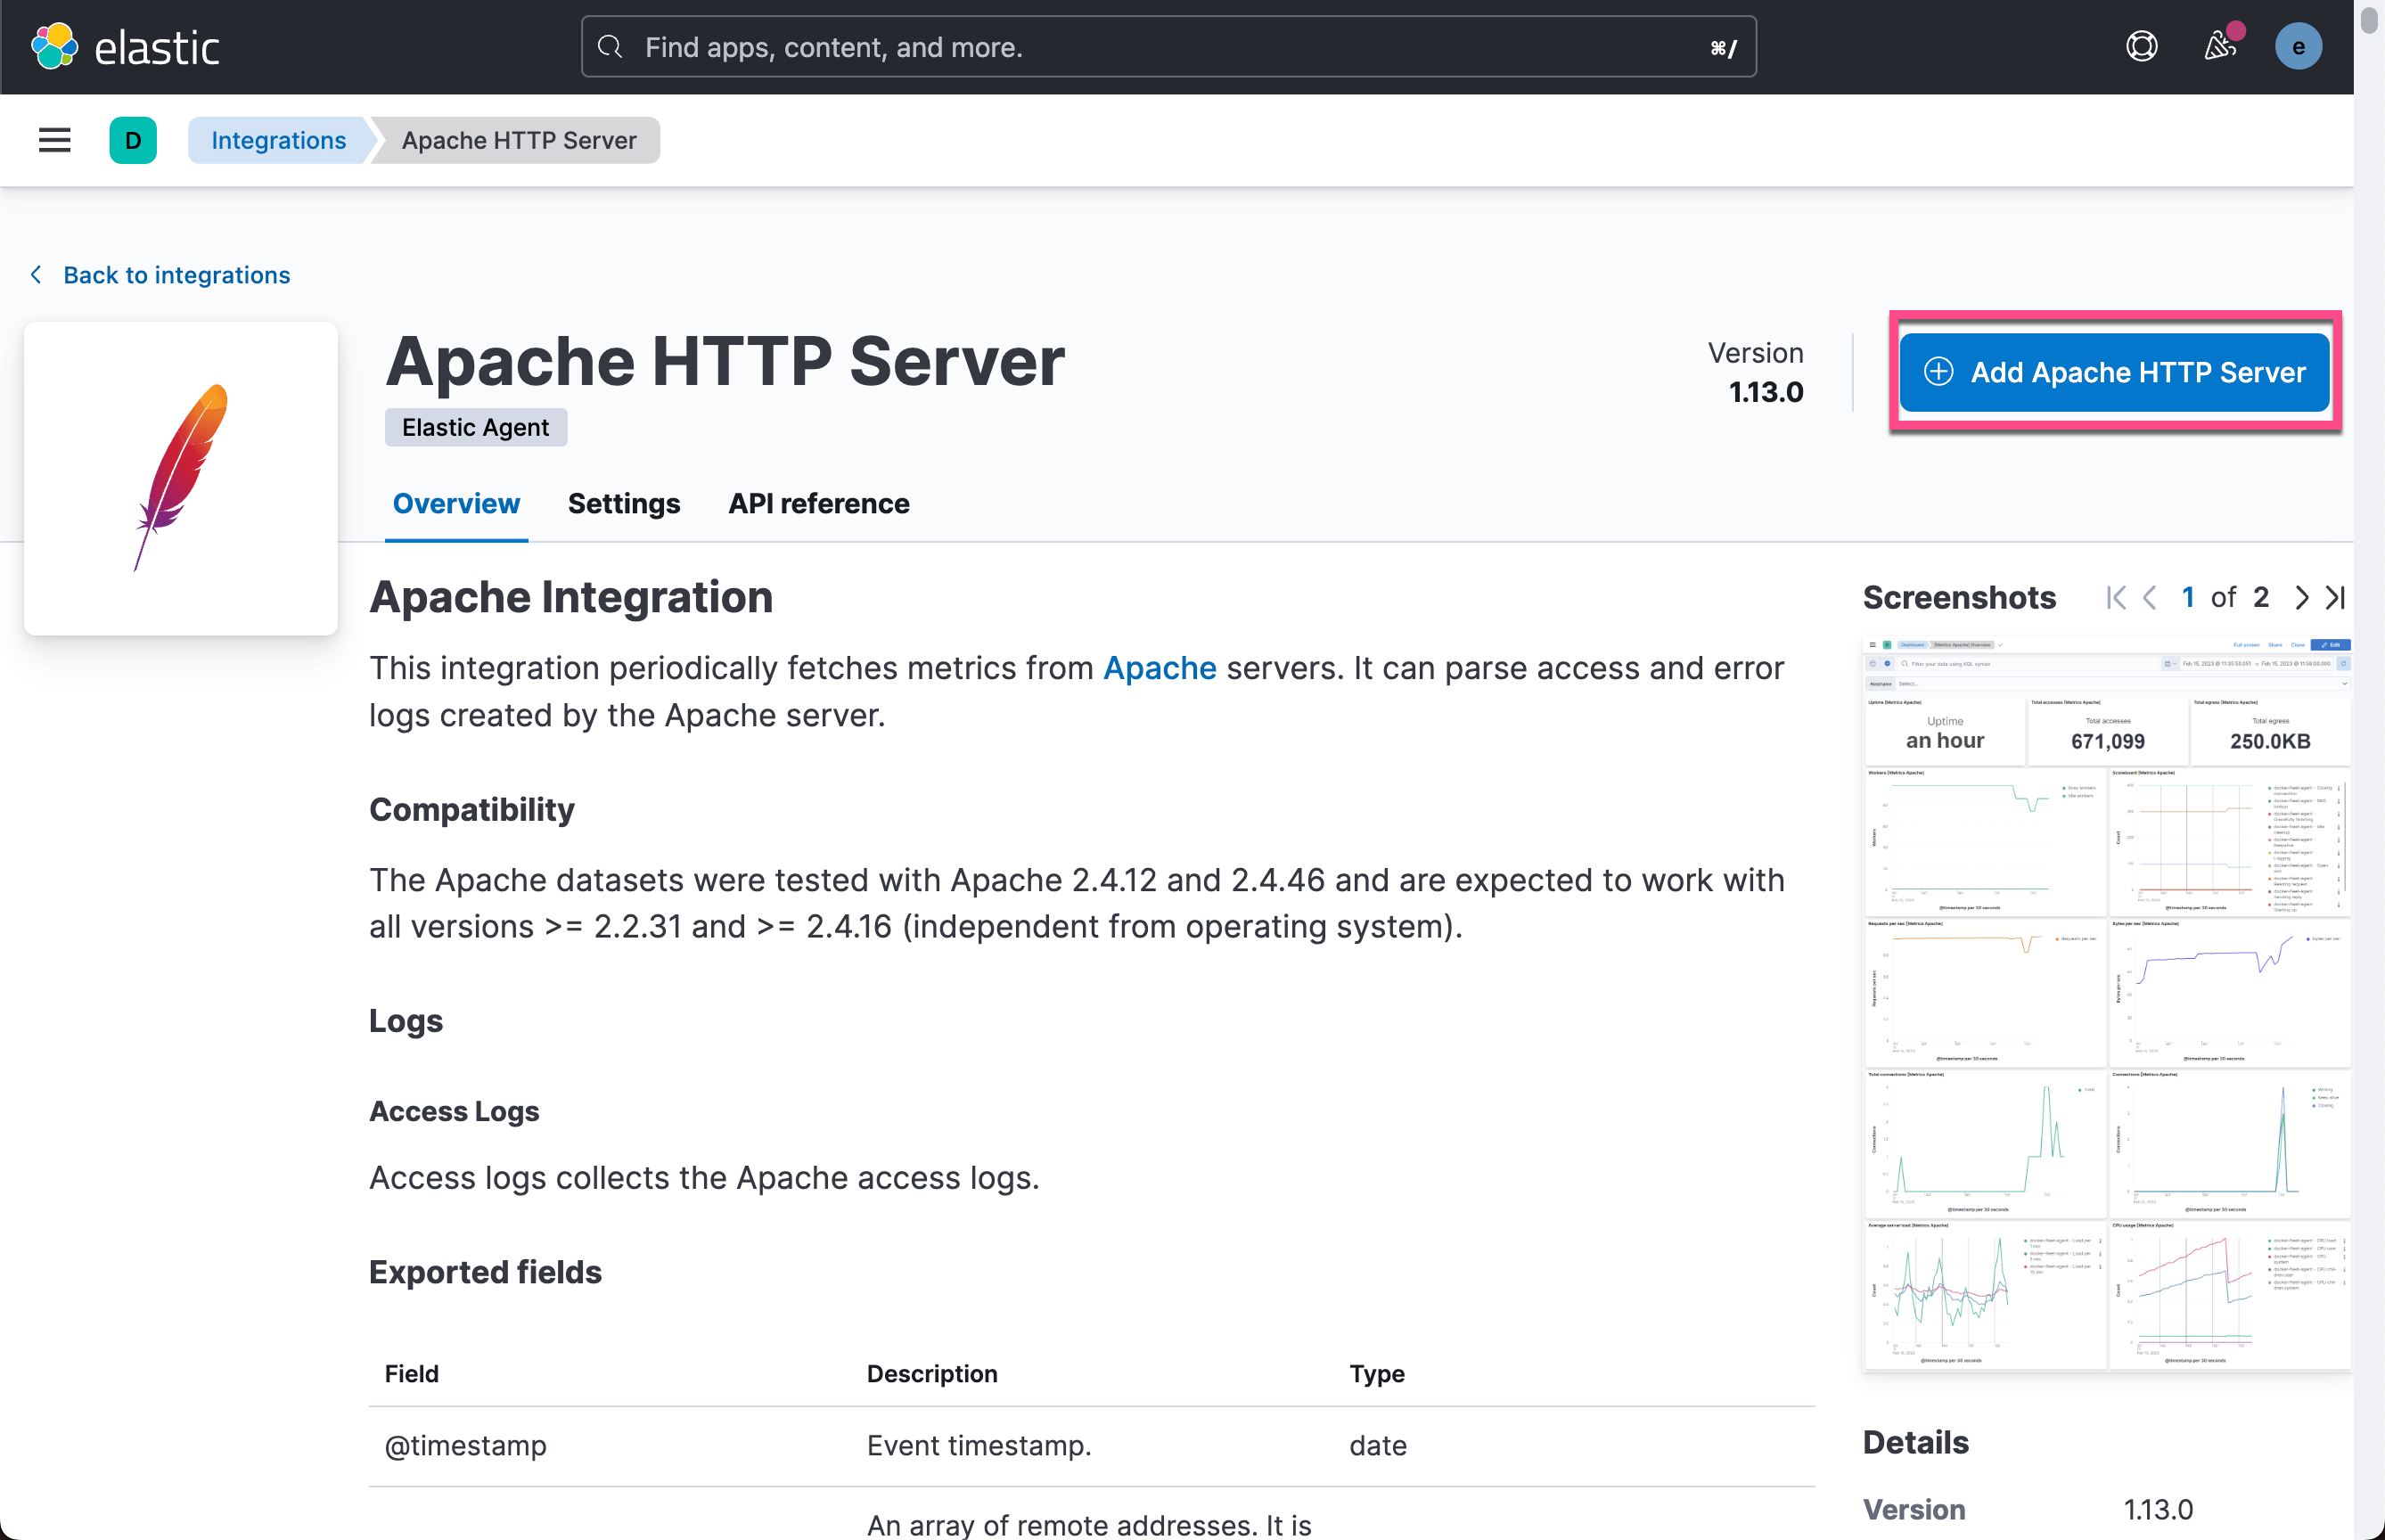Click the Apache feather logo image
Screen dimensions: 2385x1540
click(x=181, y=478)
